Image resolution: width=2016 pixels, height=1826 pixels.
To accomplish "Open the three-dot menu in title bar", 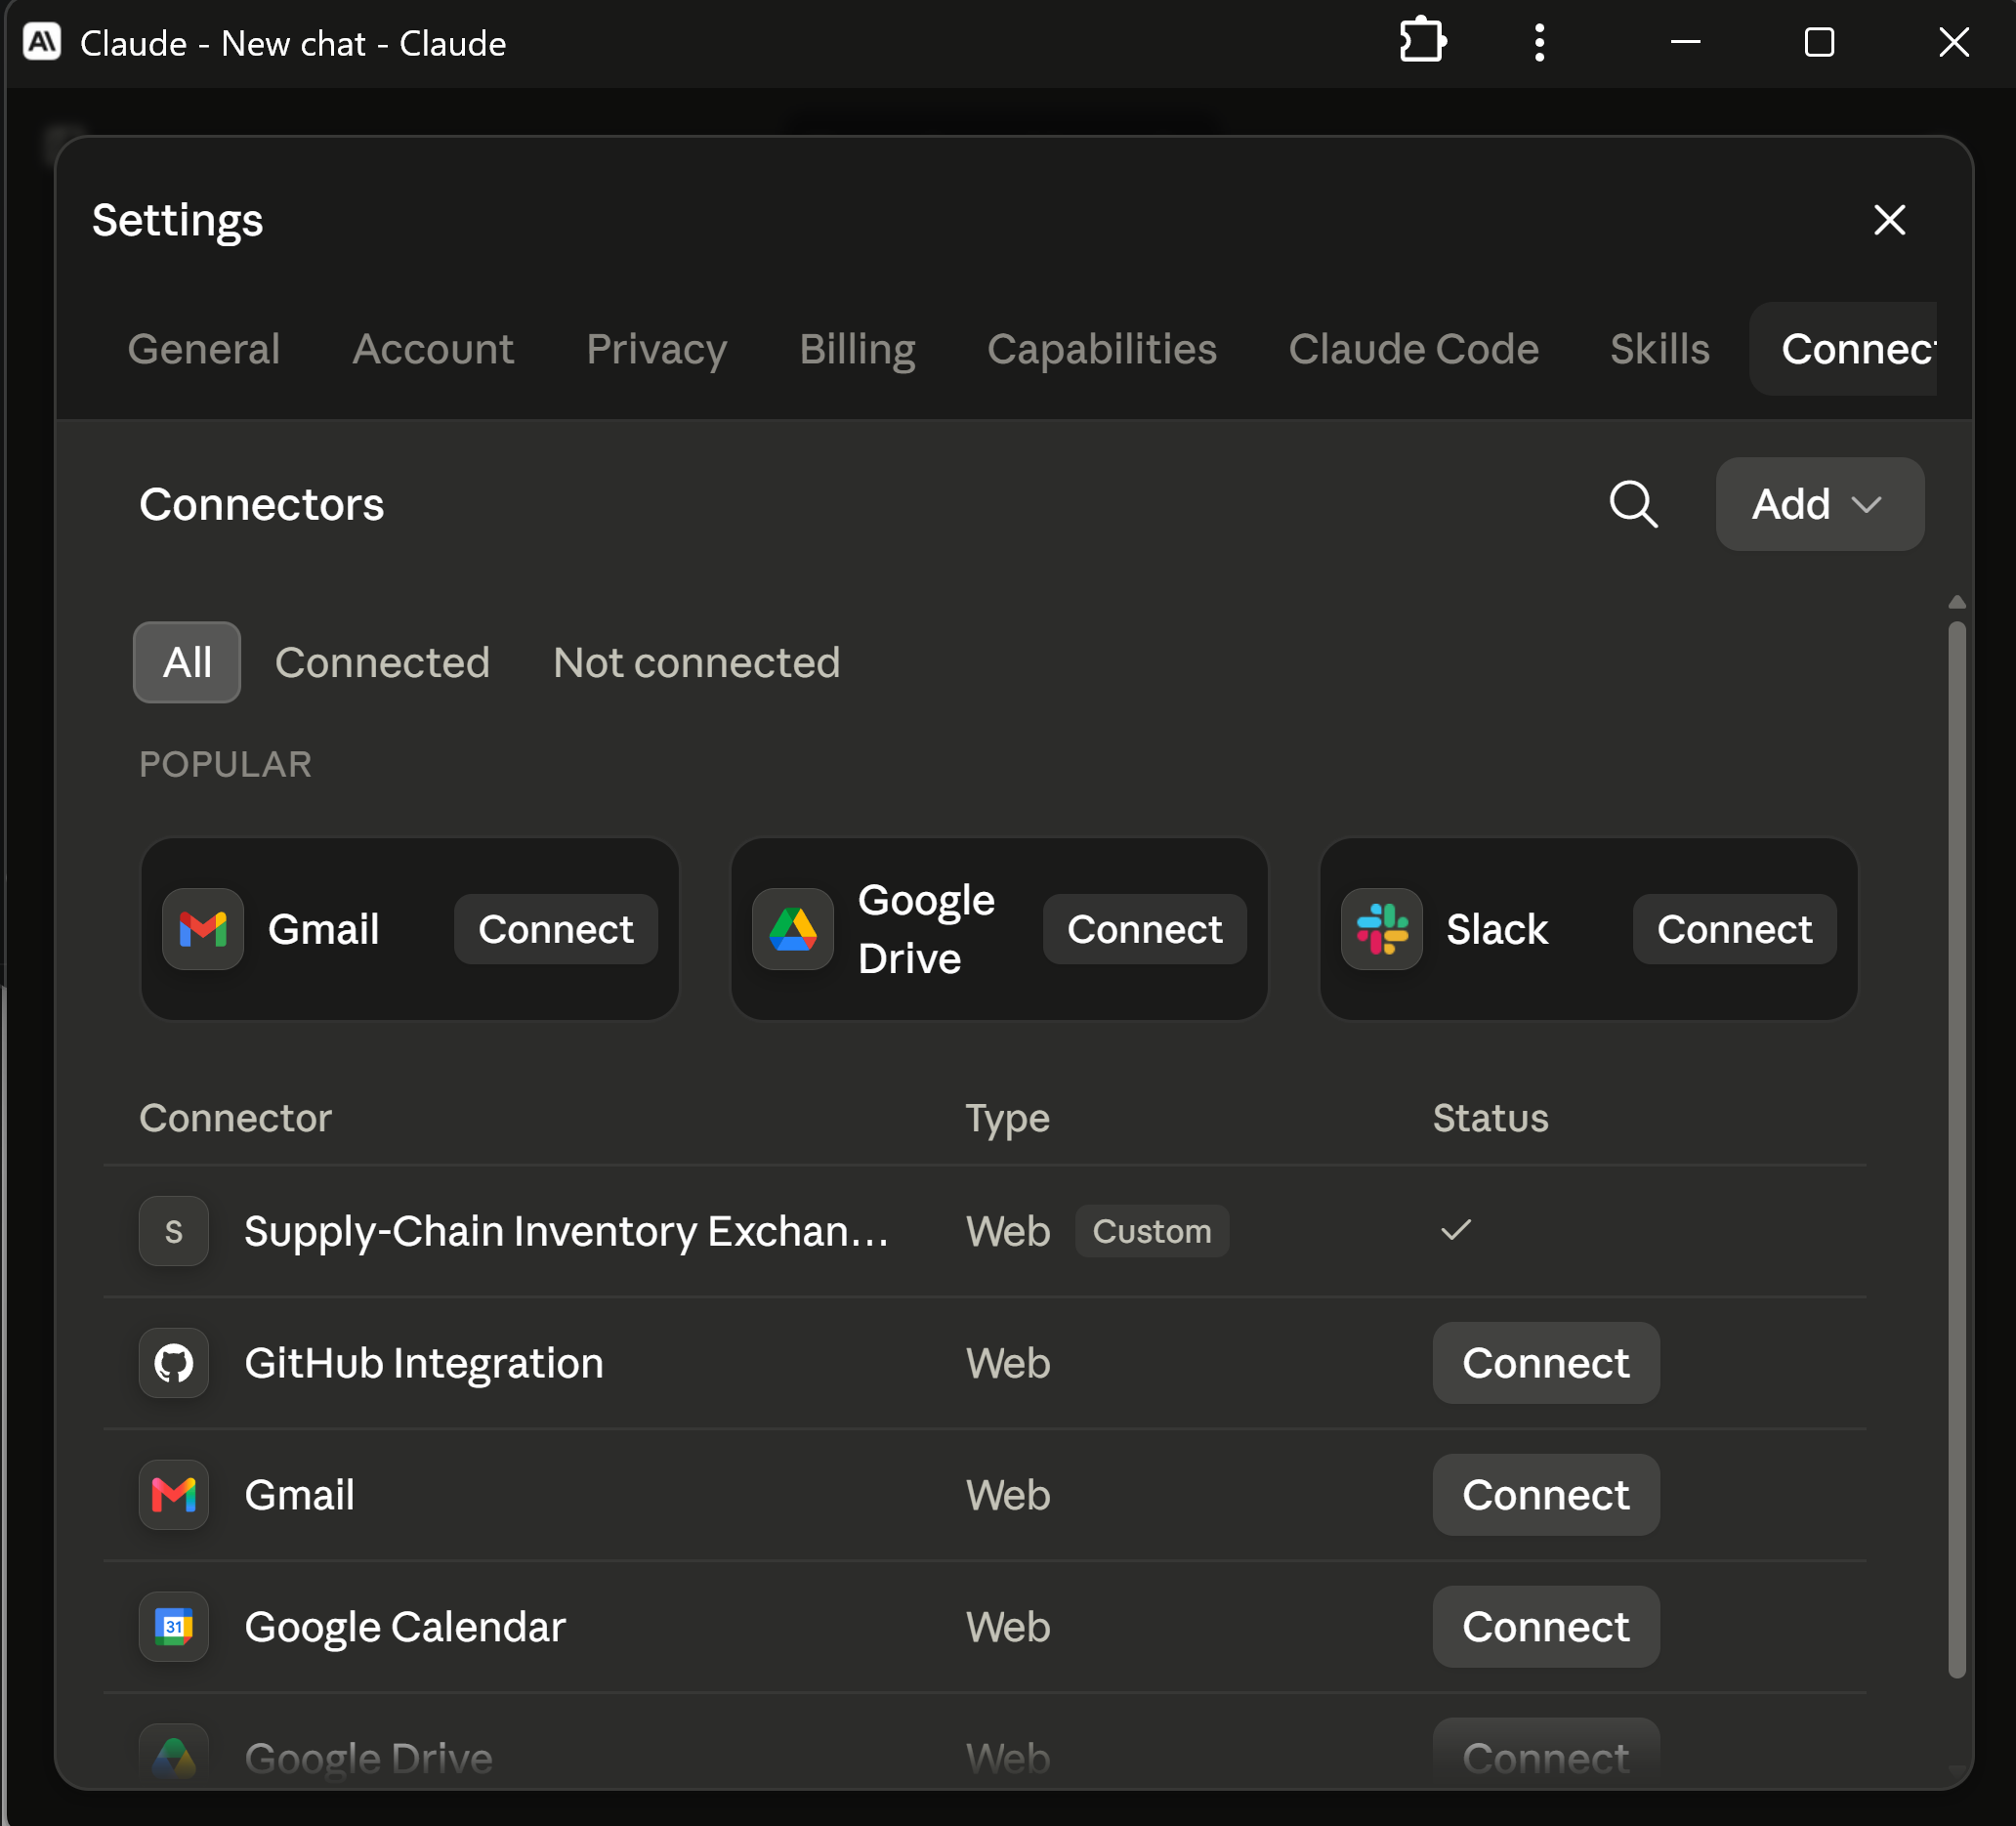I will pyautogui.click(x=1539, y=42).
